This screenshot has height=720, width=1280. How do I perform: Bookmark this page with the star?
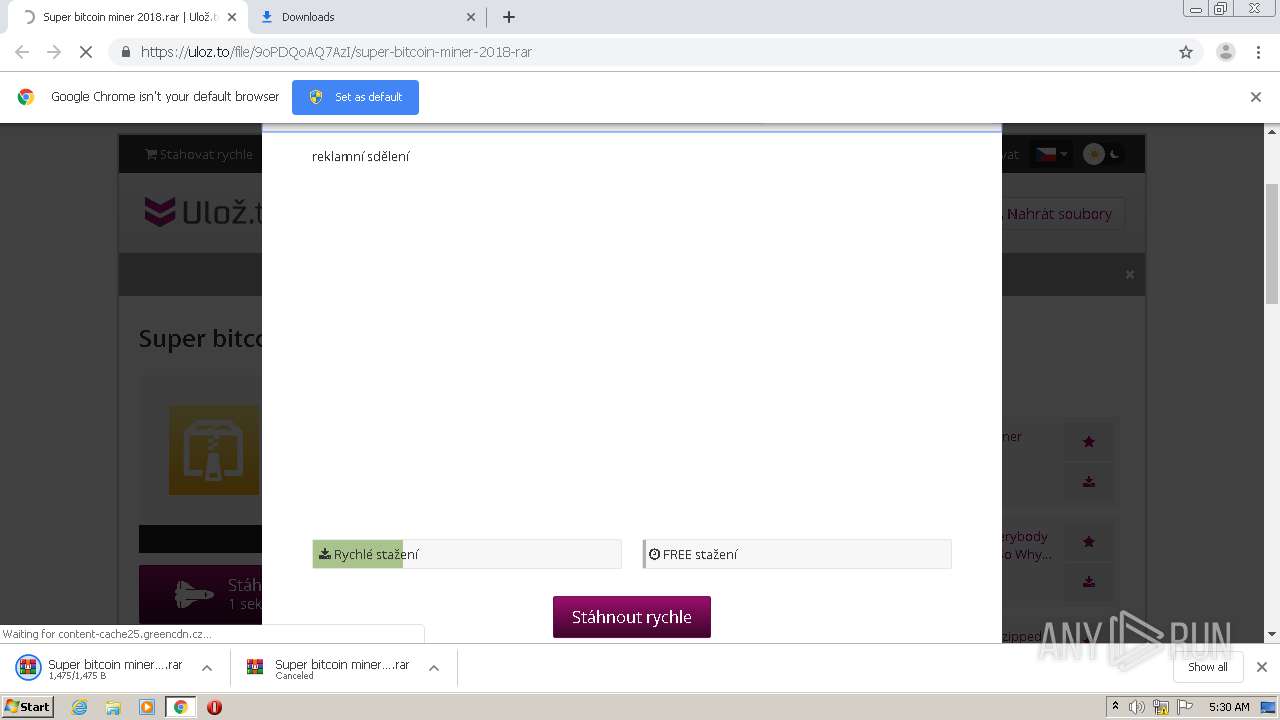tap(1186, 52)
